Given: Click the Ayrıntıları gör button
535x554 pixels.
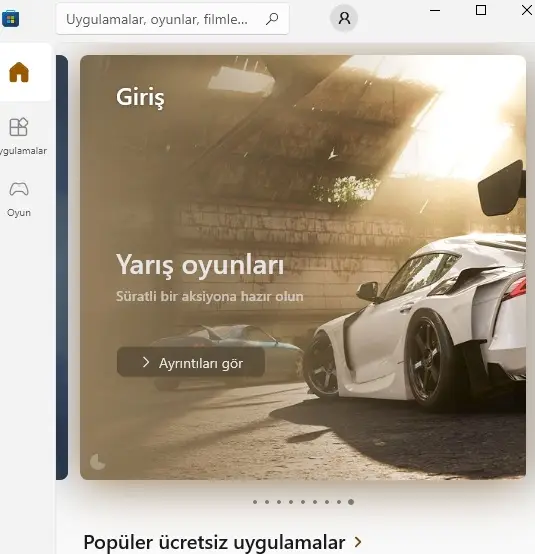Looking at the screenshot, I should coord(191,362).
